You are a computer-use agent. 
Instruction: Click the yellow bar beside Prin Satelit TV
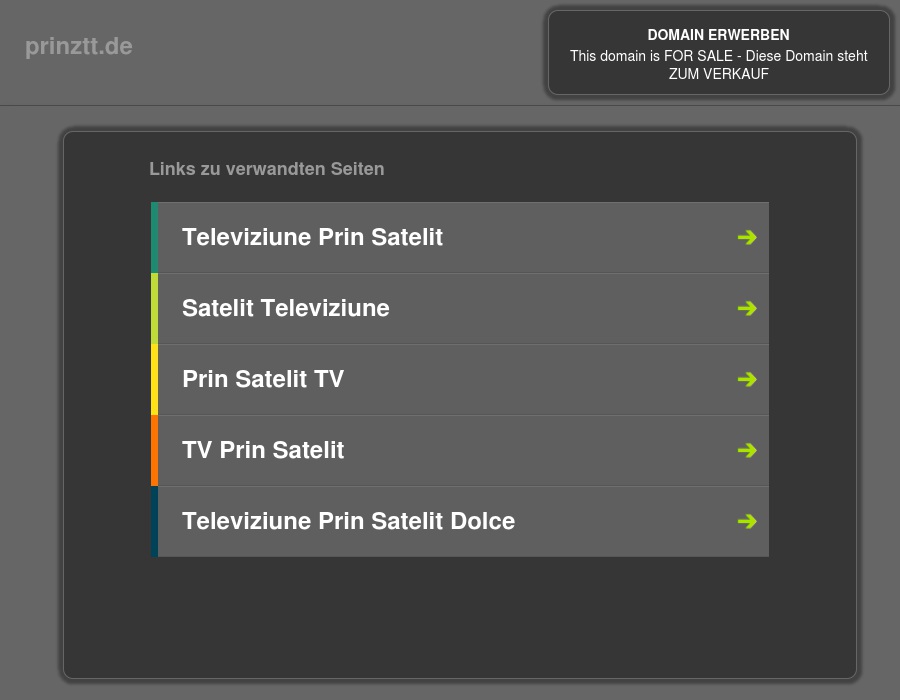pyautogui.click(x=156, y=379)
